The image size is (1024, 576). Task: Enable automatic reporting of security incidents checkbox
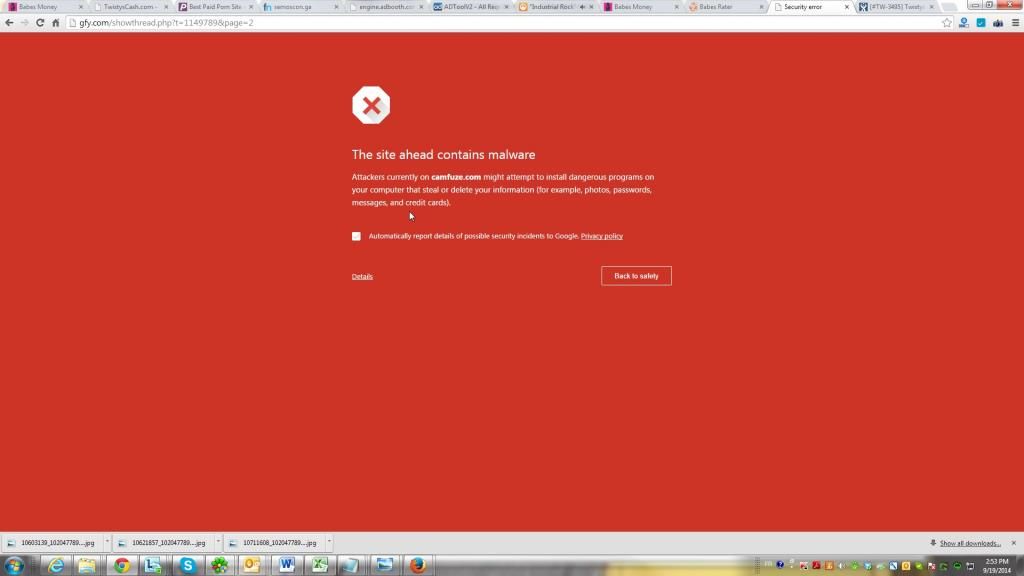pyautogui.click(x=356, y=236)
